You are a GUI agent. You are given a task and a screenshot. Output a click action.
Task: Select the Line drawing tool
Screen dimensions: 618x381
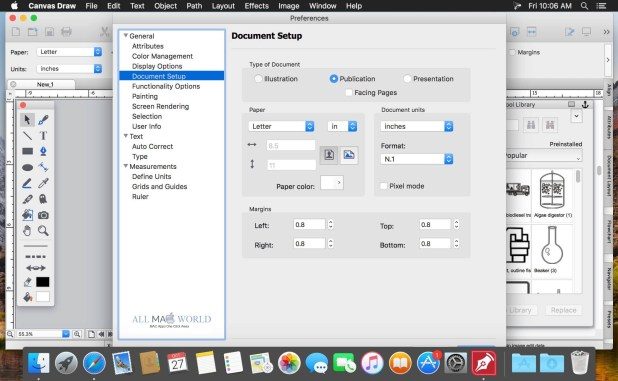27,136
